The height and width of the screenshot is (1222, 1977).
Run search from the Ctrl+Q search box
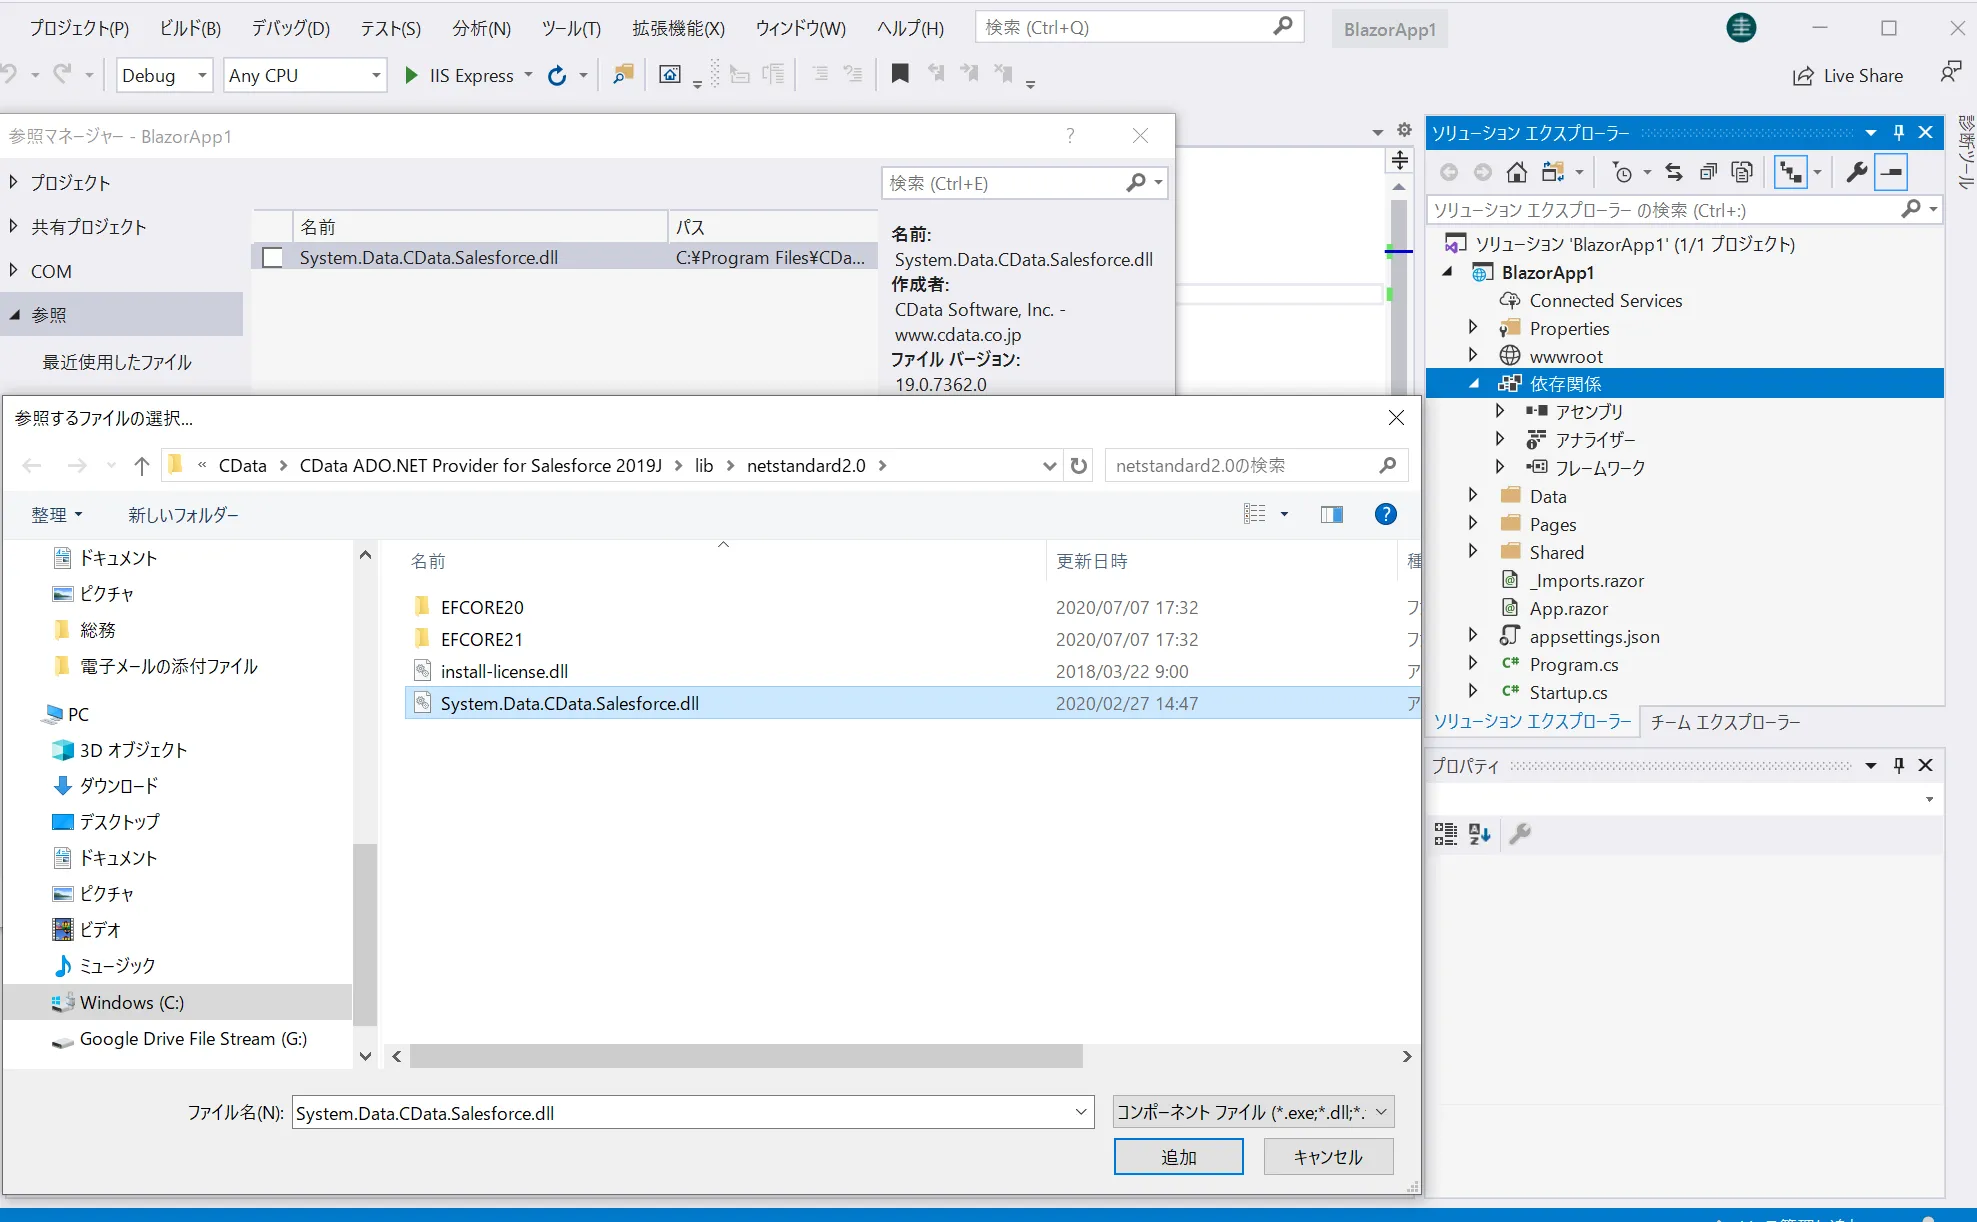coord(1282,27)
